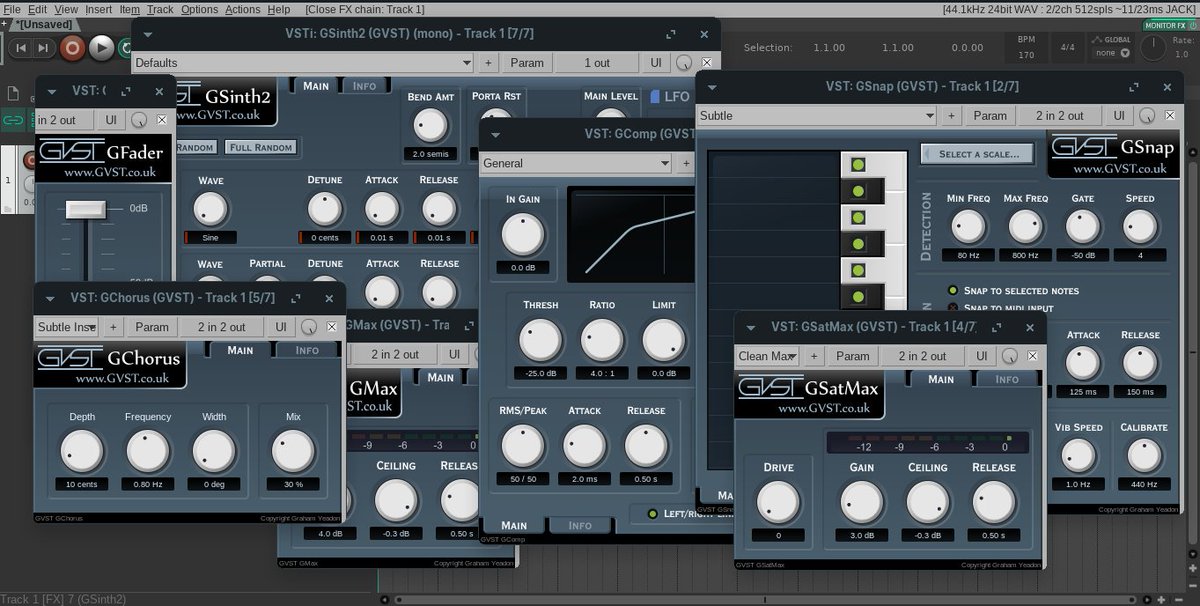Viewport: 1200px width, 606px height.
Task: Click the + preset save icon on GSinth2
Action: tap(489, 62)
